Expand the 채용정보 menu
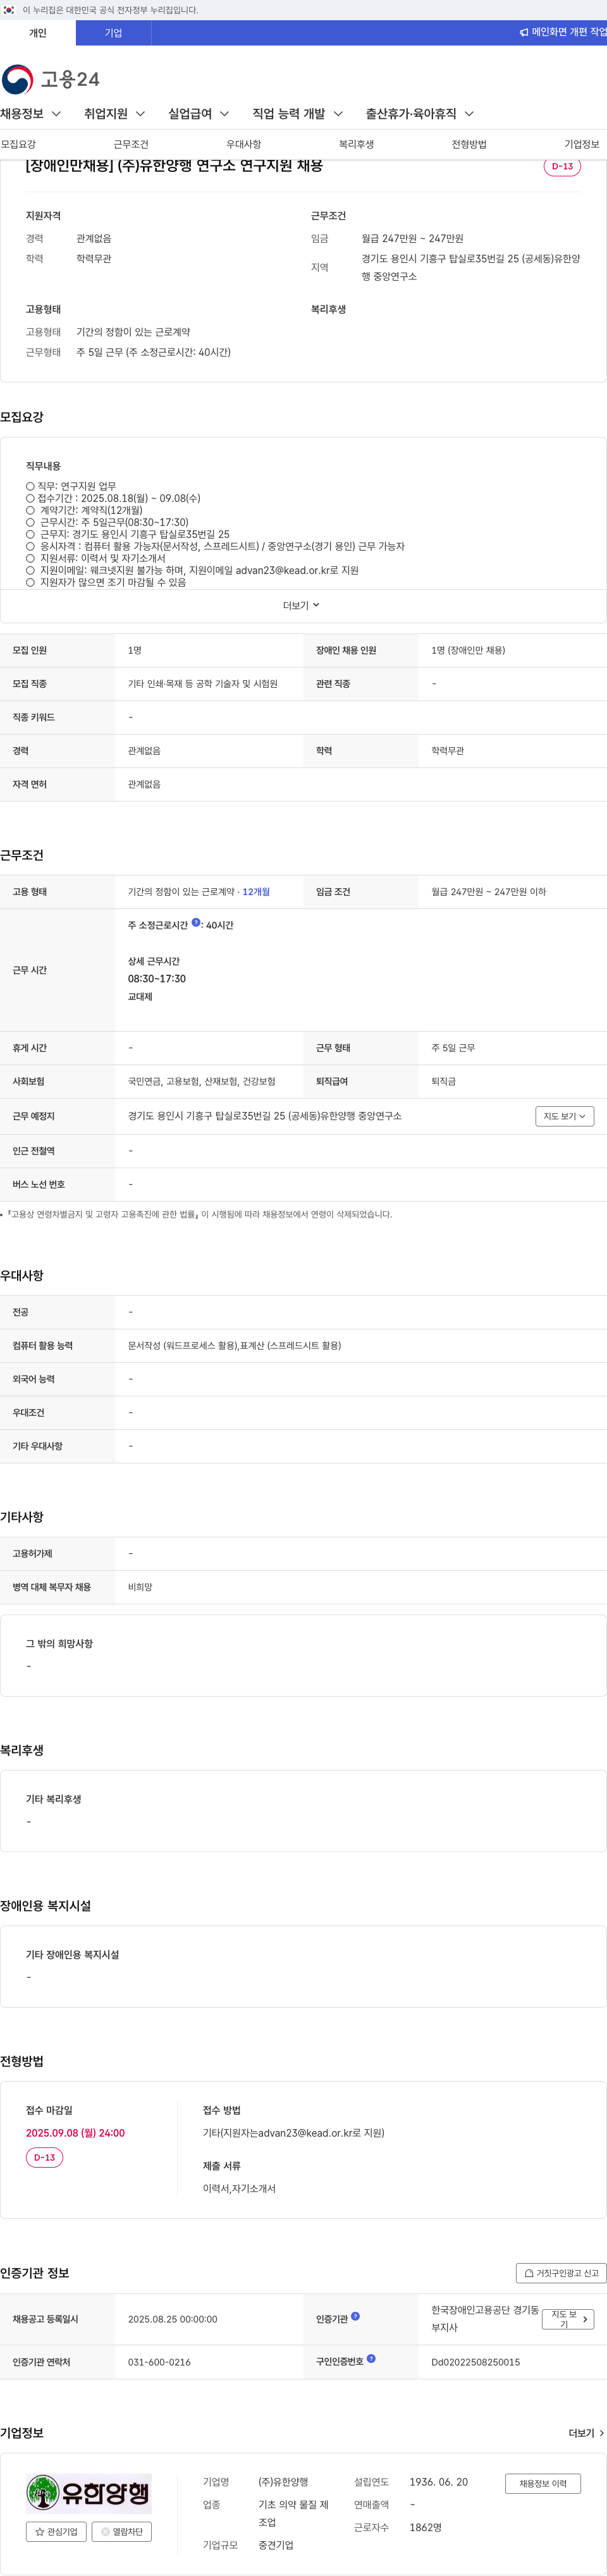The height and width of the screenshot is (2576, 607). (x=31, y=114)
